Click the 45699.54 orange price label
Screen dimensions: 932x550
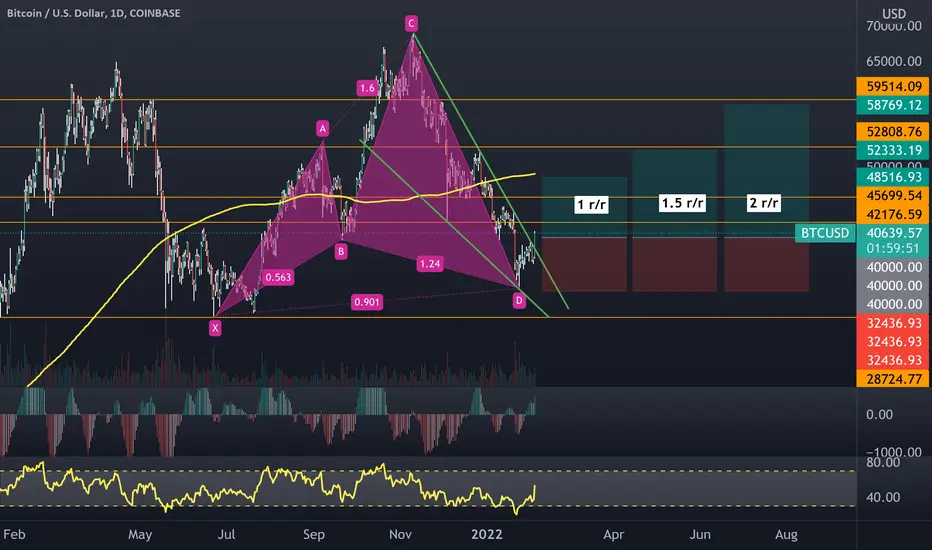click(894, 196)
